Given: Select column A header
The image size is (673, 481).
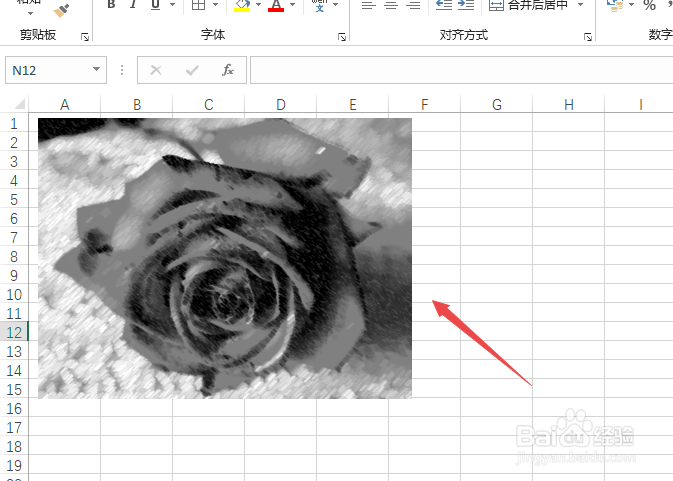Looking at the screenshot, I should coord(64,104).
